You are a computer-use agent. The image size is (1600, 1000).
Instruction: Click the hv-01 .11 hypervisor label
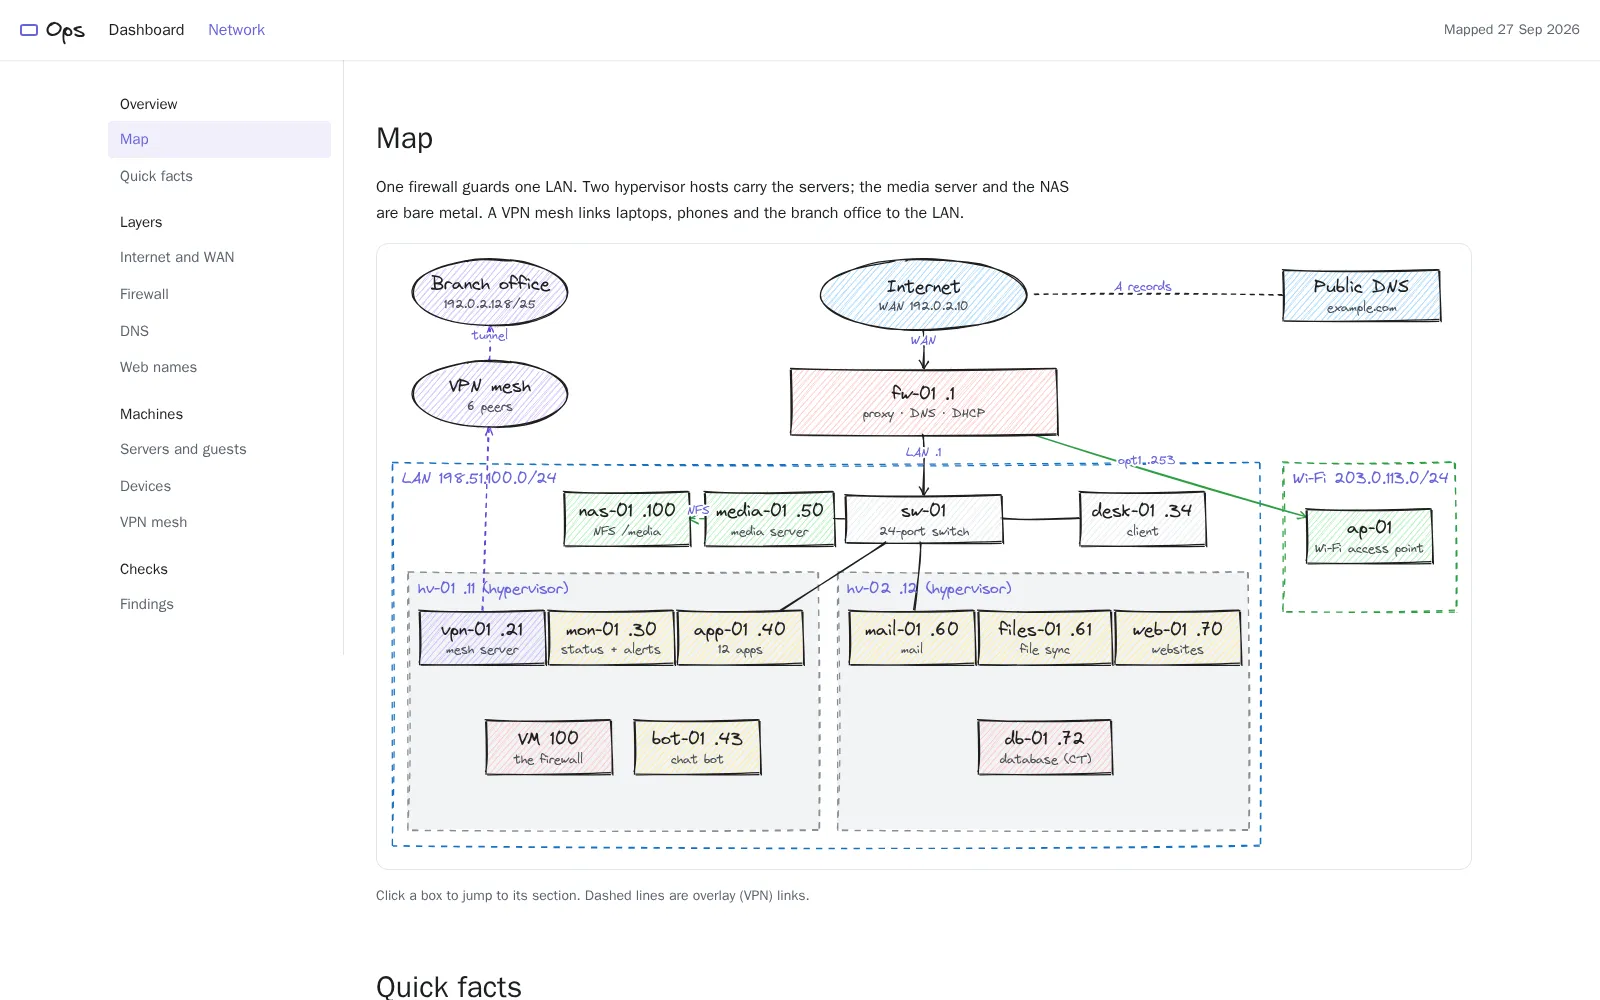(493, 588)
